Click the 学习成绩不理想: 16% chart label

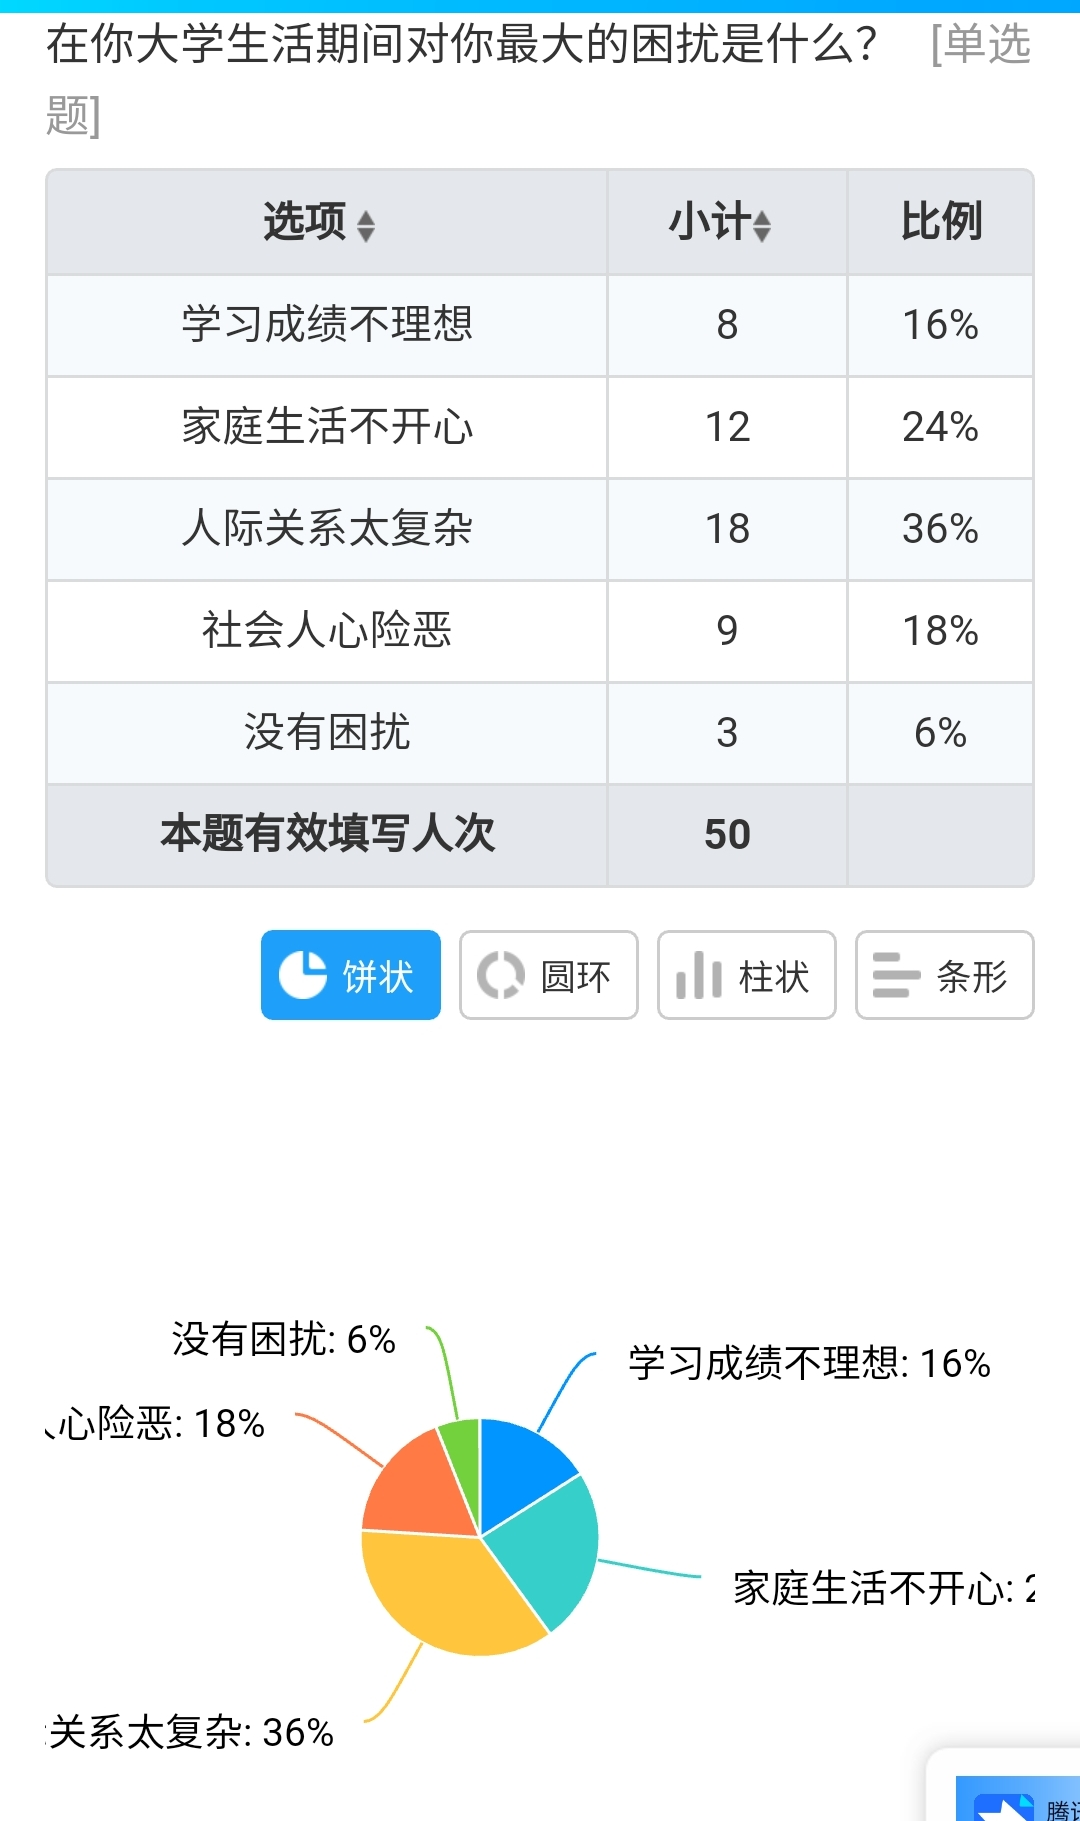tap(808, 1364)
